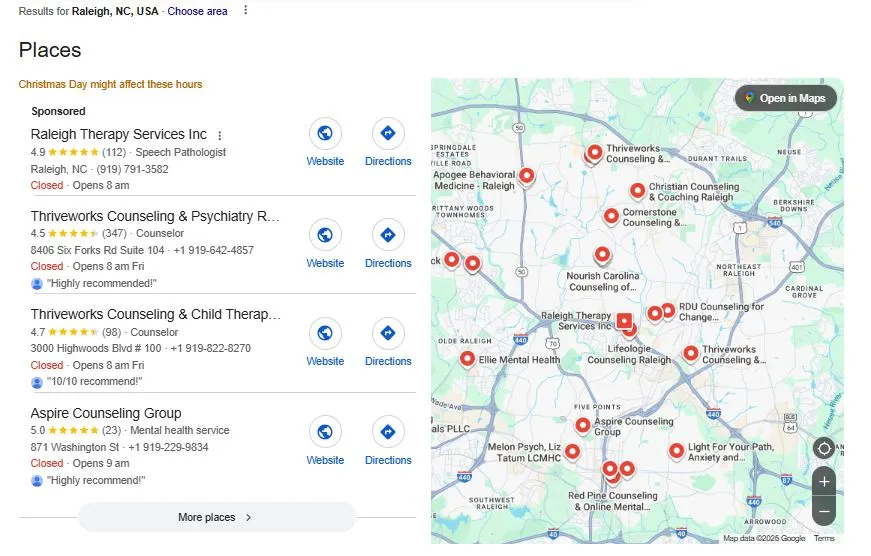This screenshot has height=556, width=871.
Task: Select Cornerstone Counseling map pin
Action: click(611, 216)
